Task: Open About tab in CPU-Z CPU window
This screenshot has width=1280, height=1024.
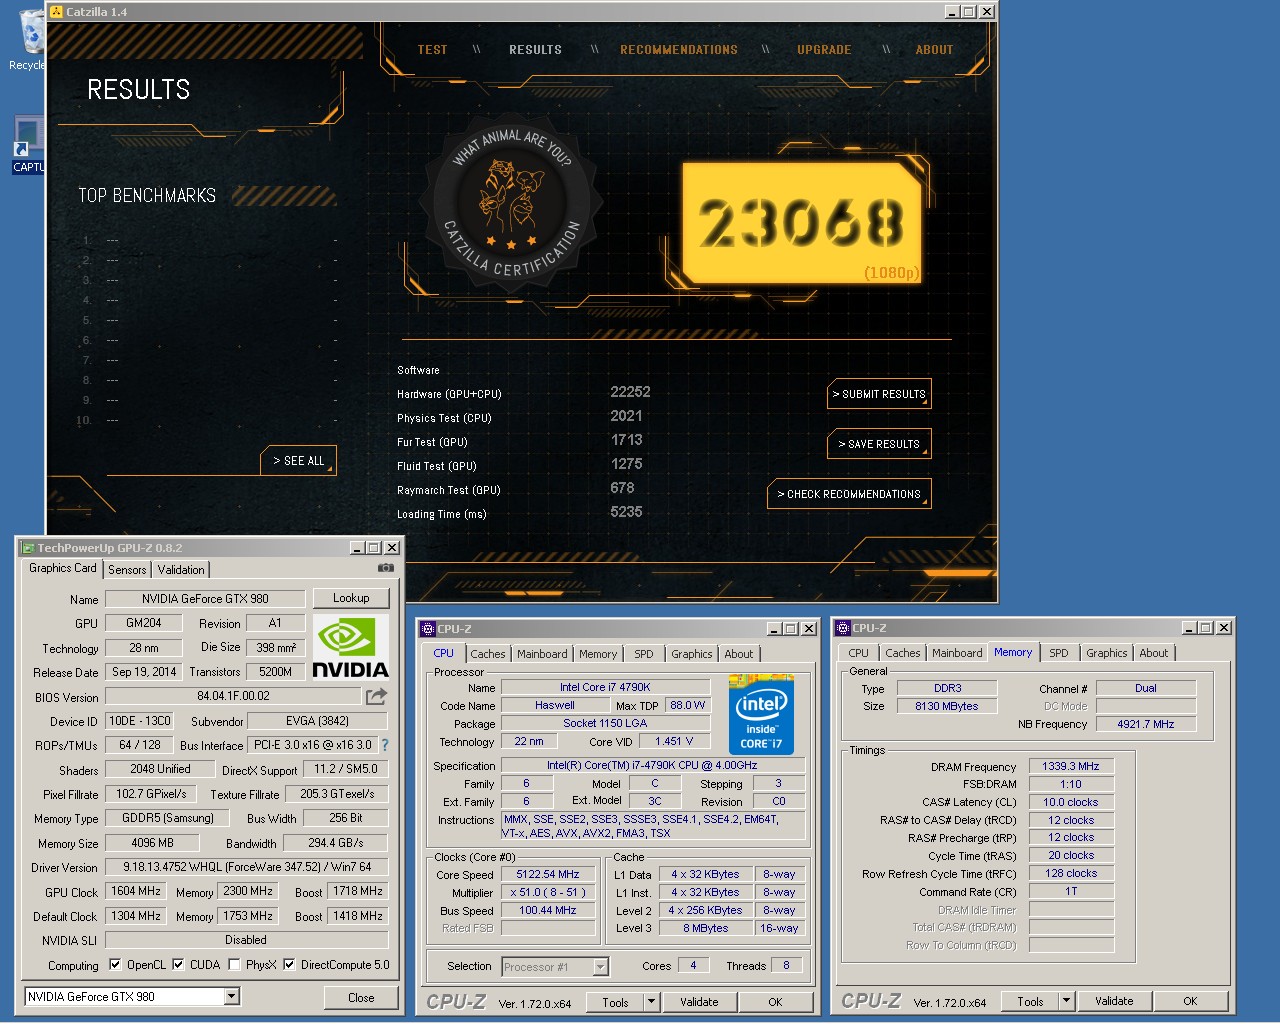Action: [739, 654]
